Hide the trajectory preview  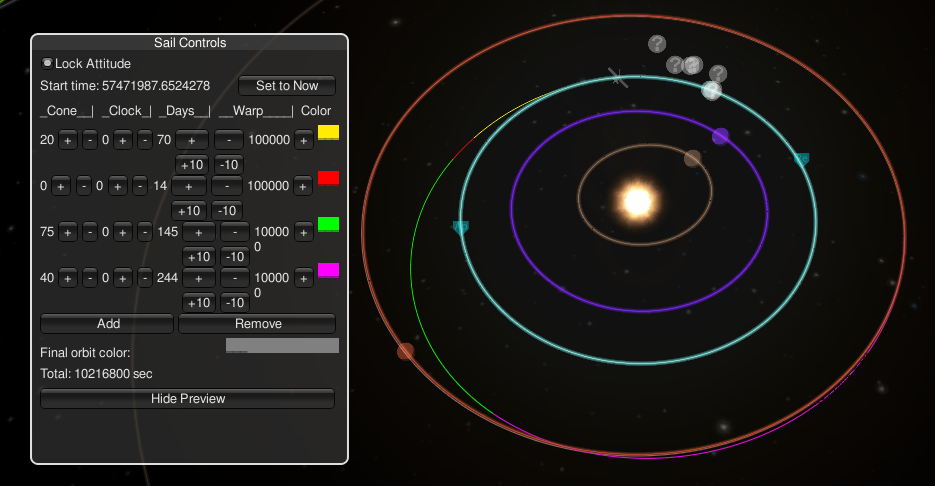[187, 399]
